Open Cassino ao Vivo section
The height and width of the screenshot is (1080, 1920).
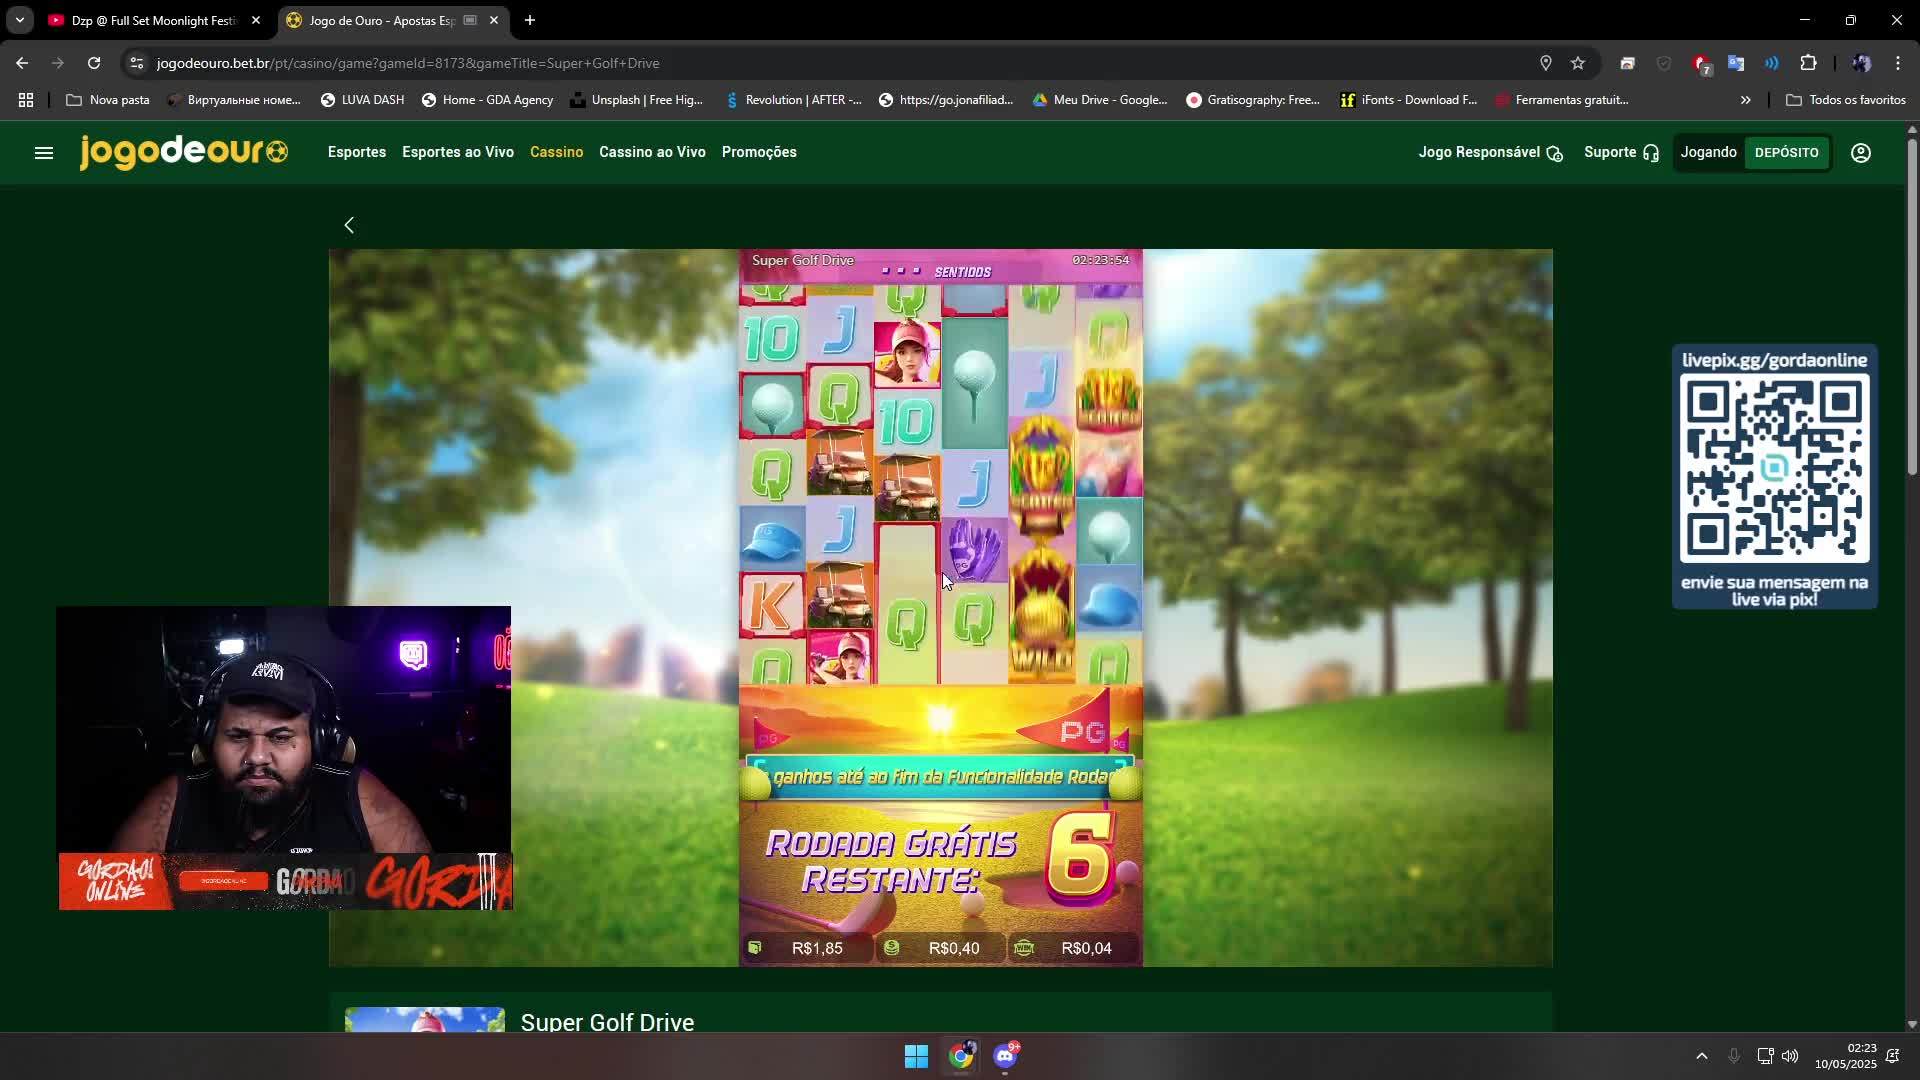[652, 152]
